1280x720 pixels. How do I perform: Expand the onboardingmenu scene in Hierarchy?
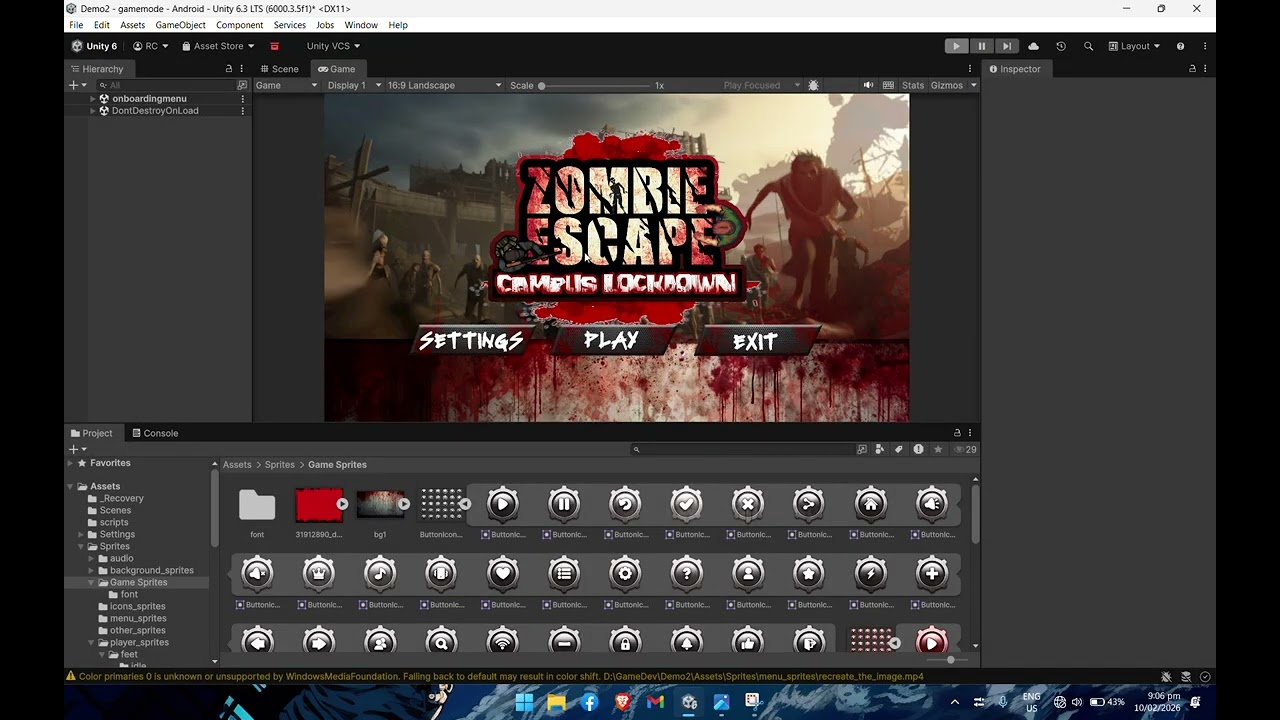(93, 99)
